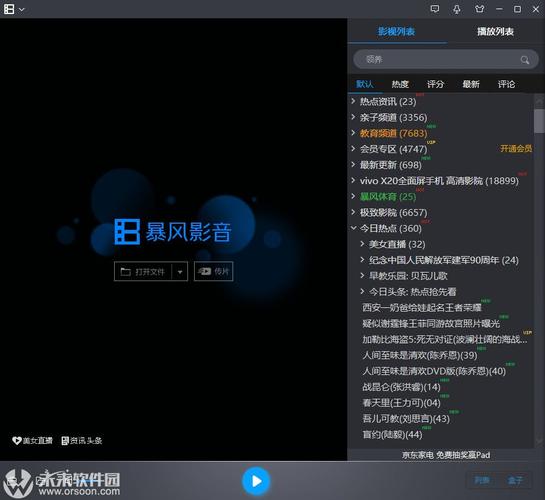Open the 资讯头条 shortcut at bottom left

coord(82,441)
